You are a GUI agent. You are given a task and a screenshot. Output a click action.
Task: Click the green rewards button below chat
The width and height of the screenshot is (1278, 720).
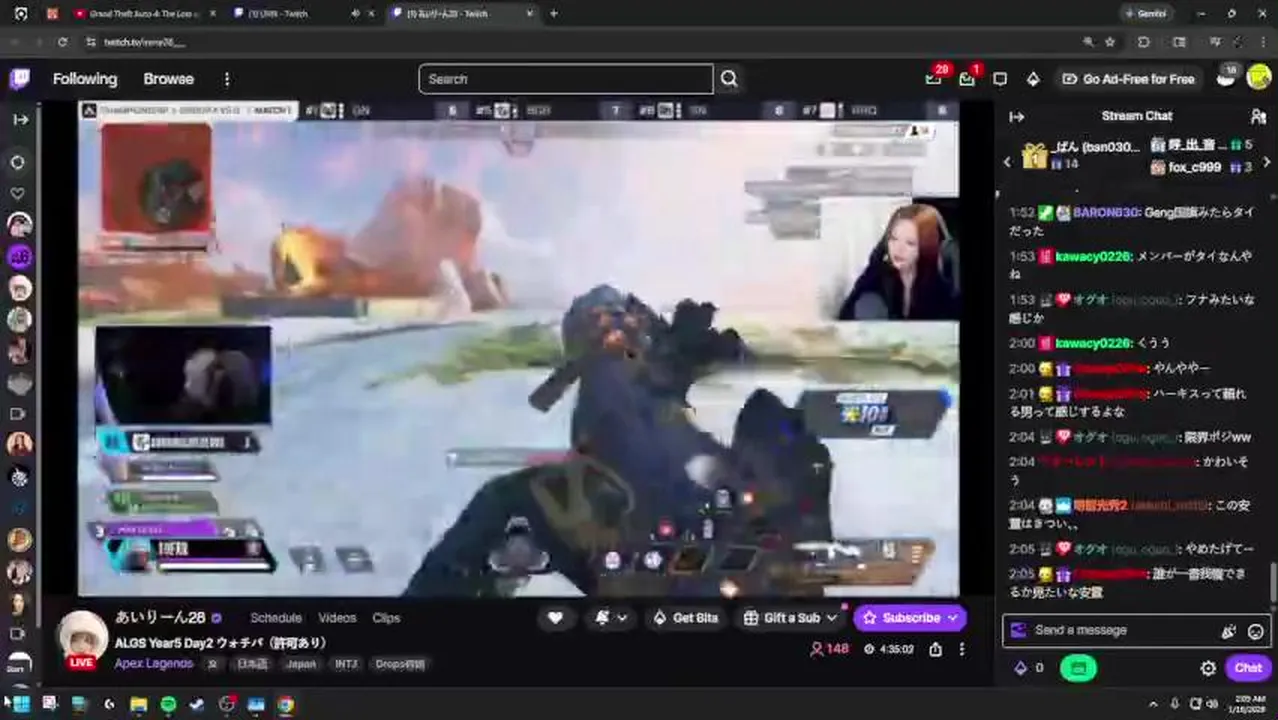click(x=1078, y=668)
